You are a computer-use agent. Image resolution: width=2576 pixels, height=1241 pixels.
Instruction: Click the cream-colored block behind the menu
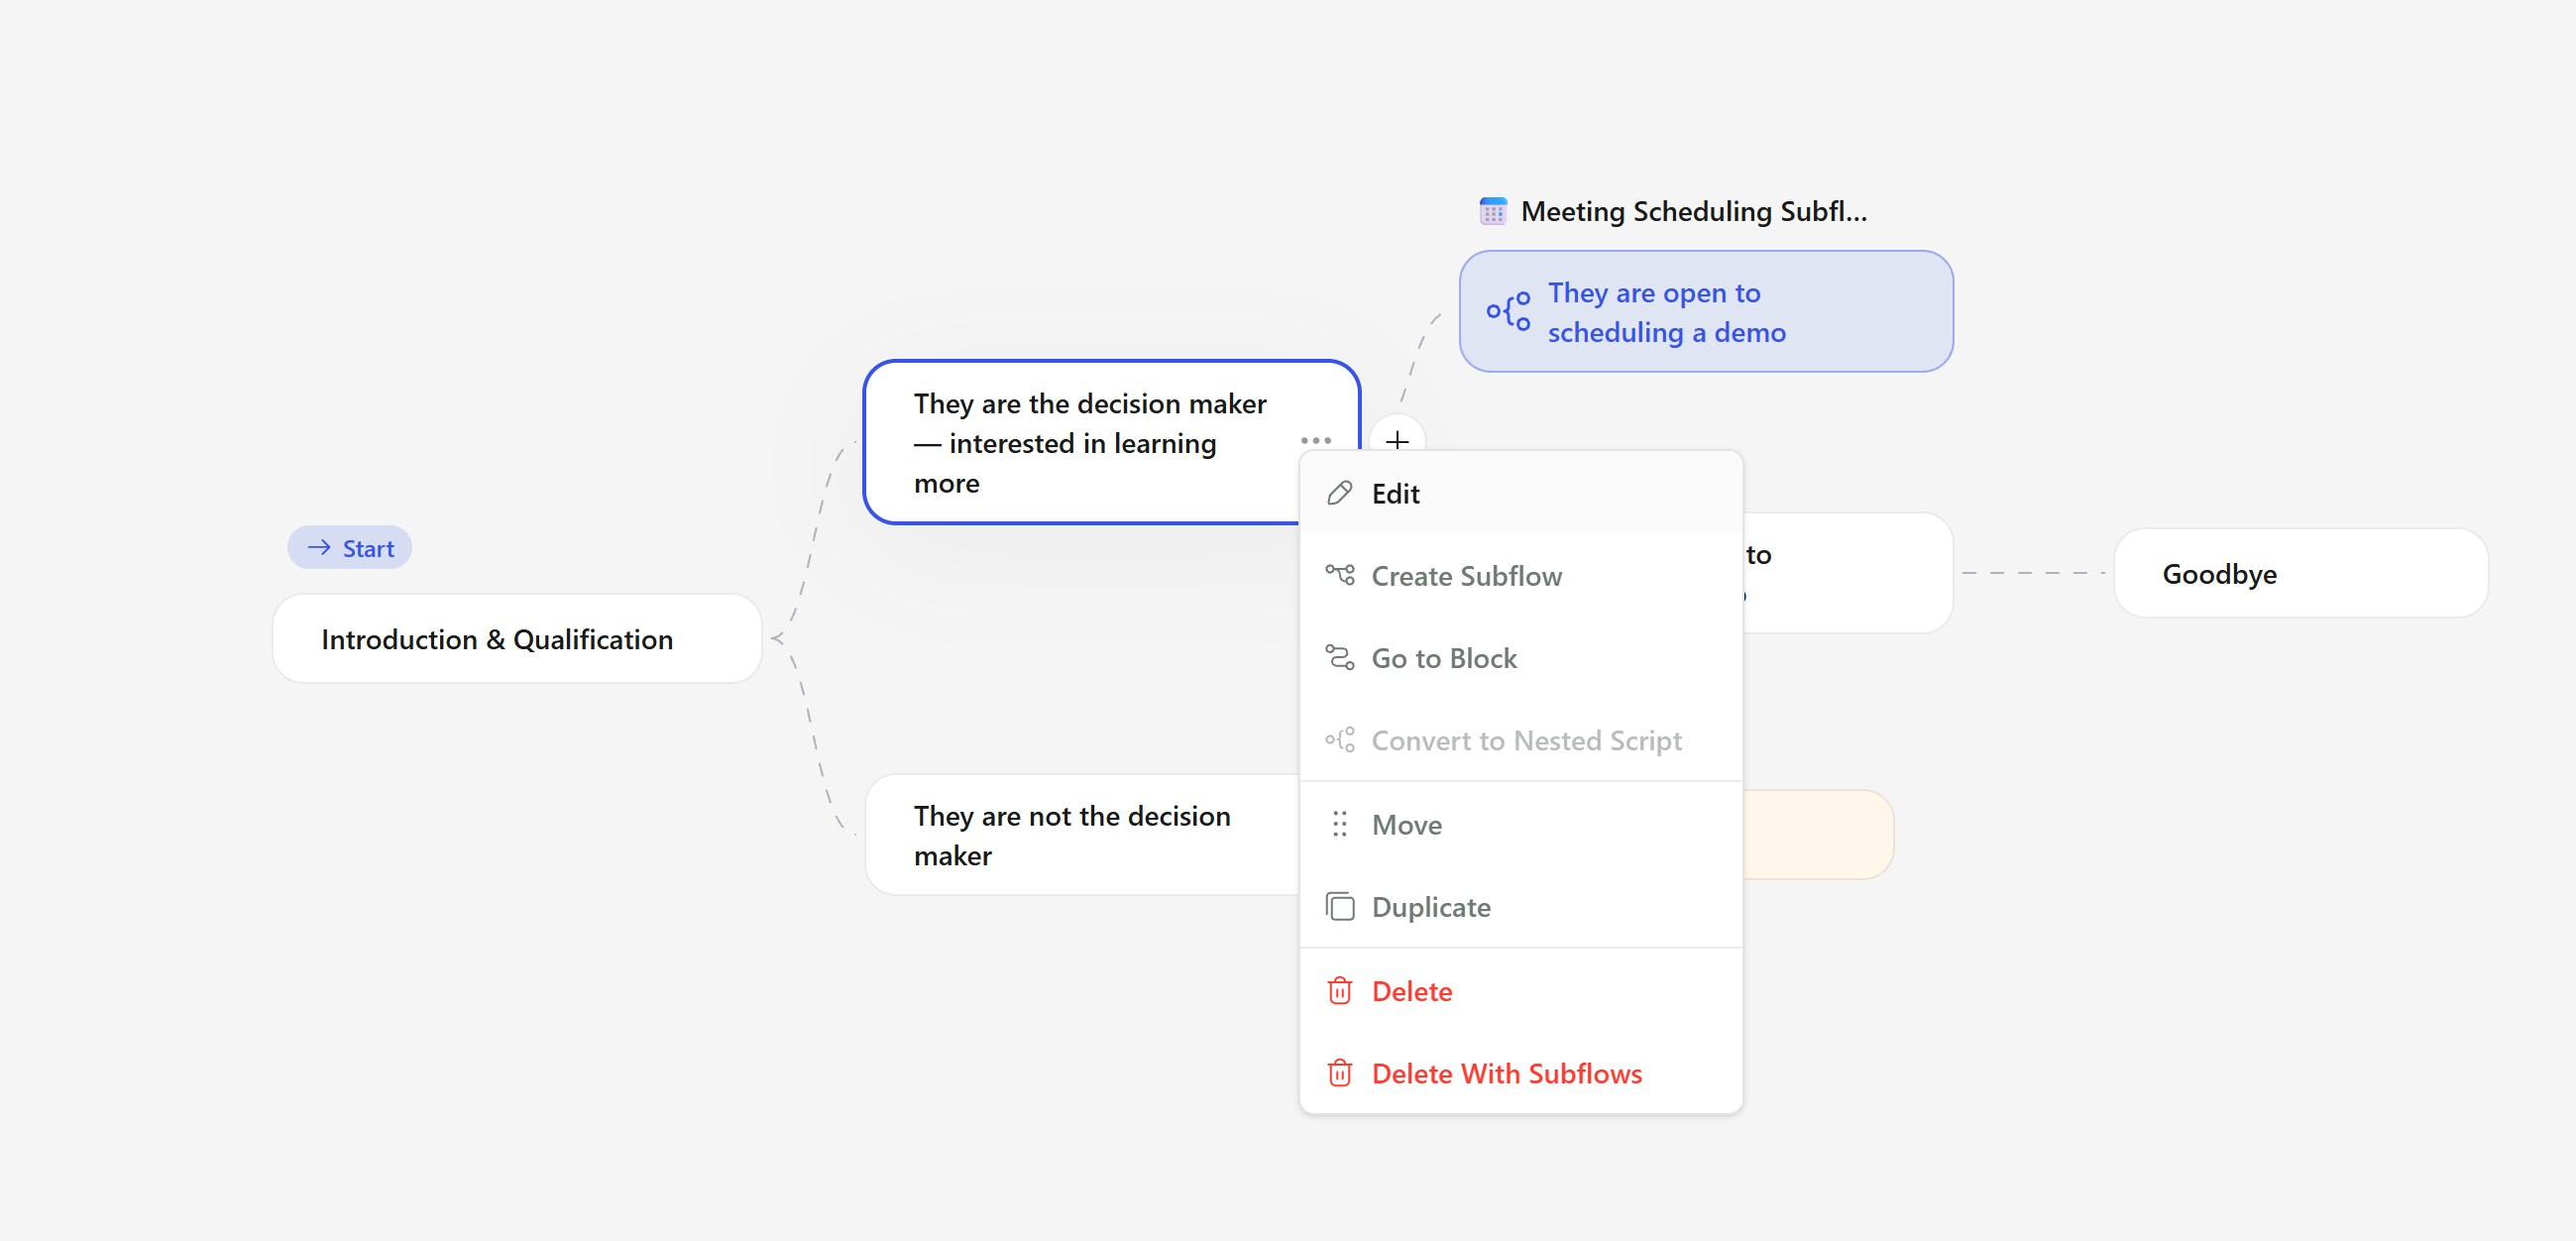[1818, 835]
